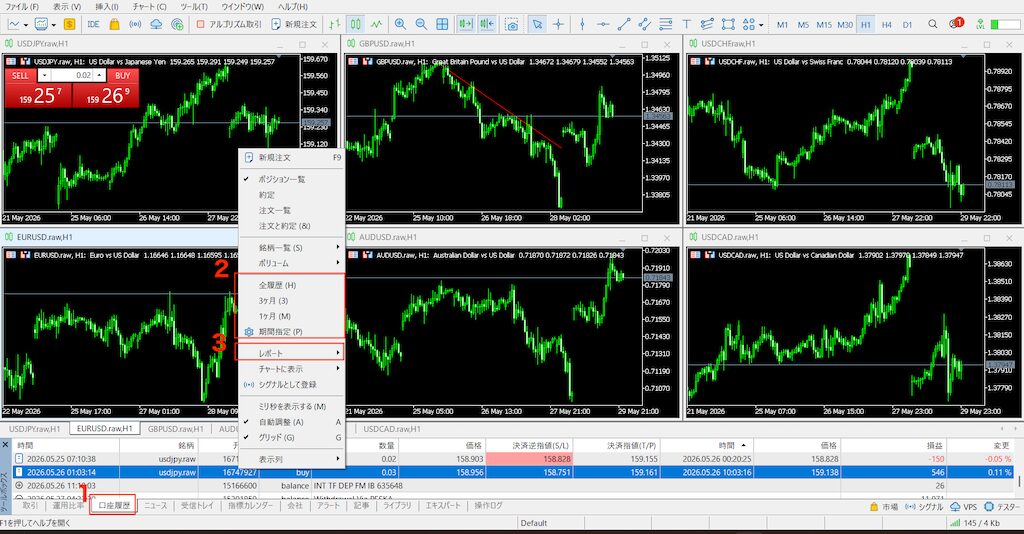Expand the shapes objects dropdown arrow
Viewport: 1024px width, 534px height.
pos(762,25)
